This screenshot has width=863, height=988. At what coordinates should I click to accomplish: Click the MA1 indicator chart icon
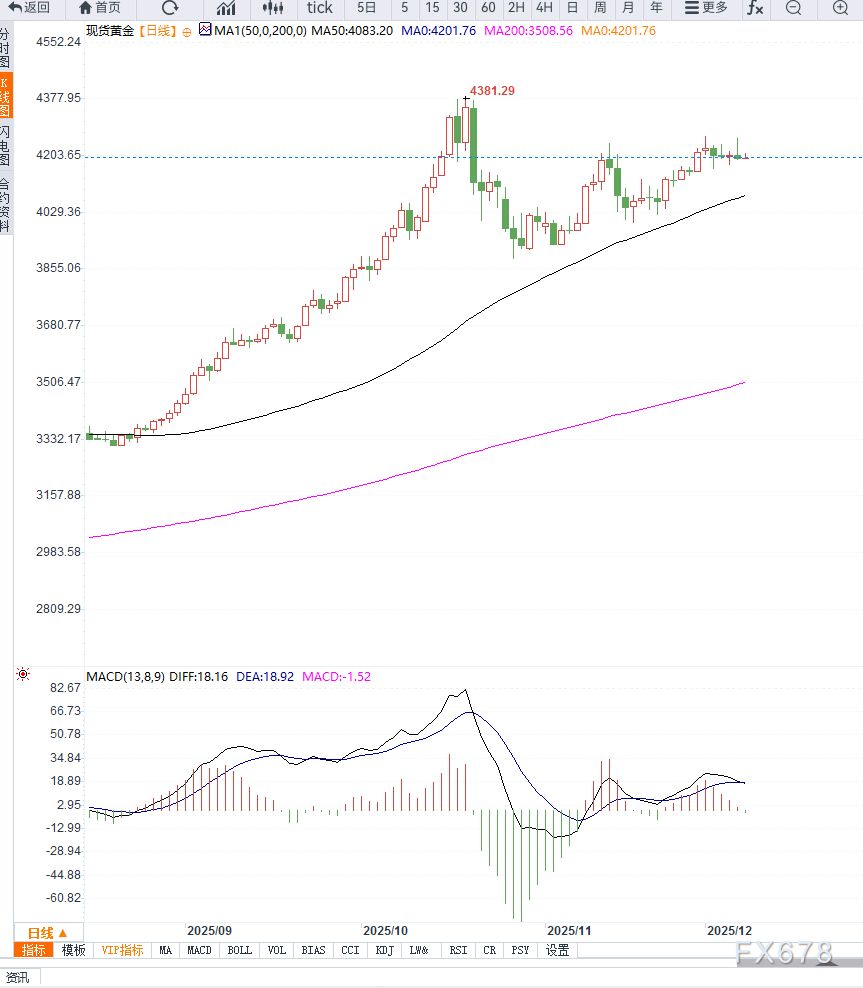coord(205,30)
